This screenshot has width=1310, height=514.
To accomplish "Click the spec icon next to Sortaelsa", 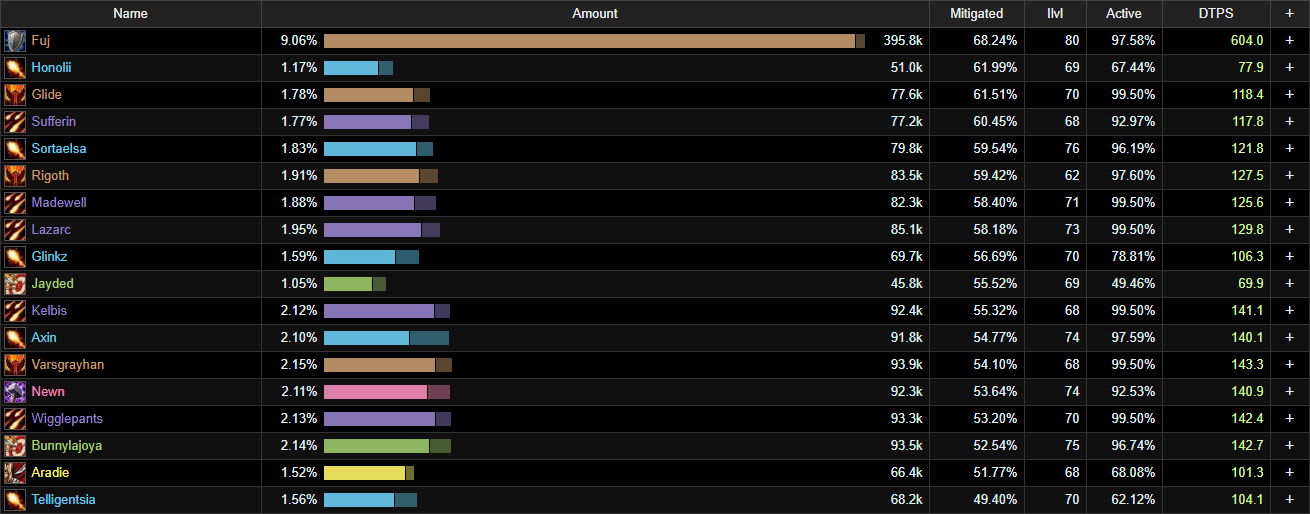I will click(x=15, y=149).
